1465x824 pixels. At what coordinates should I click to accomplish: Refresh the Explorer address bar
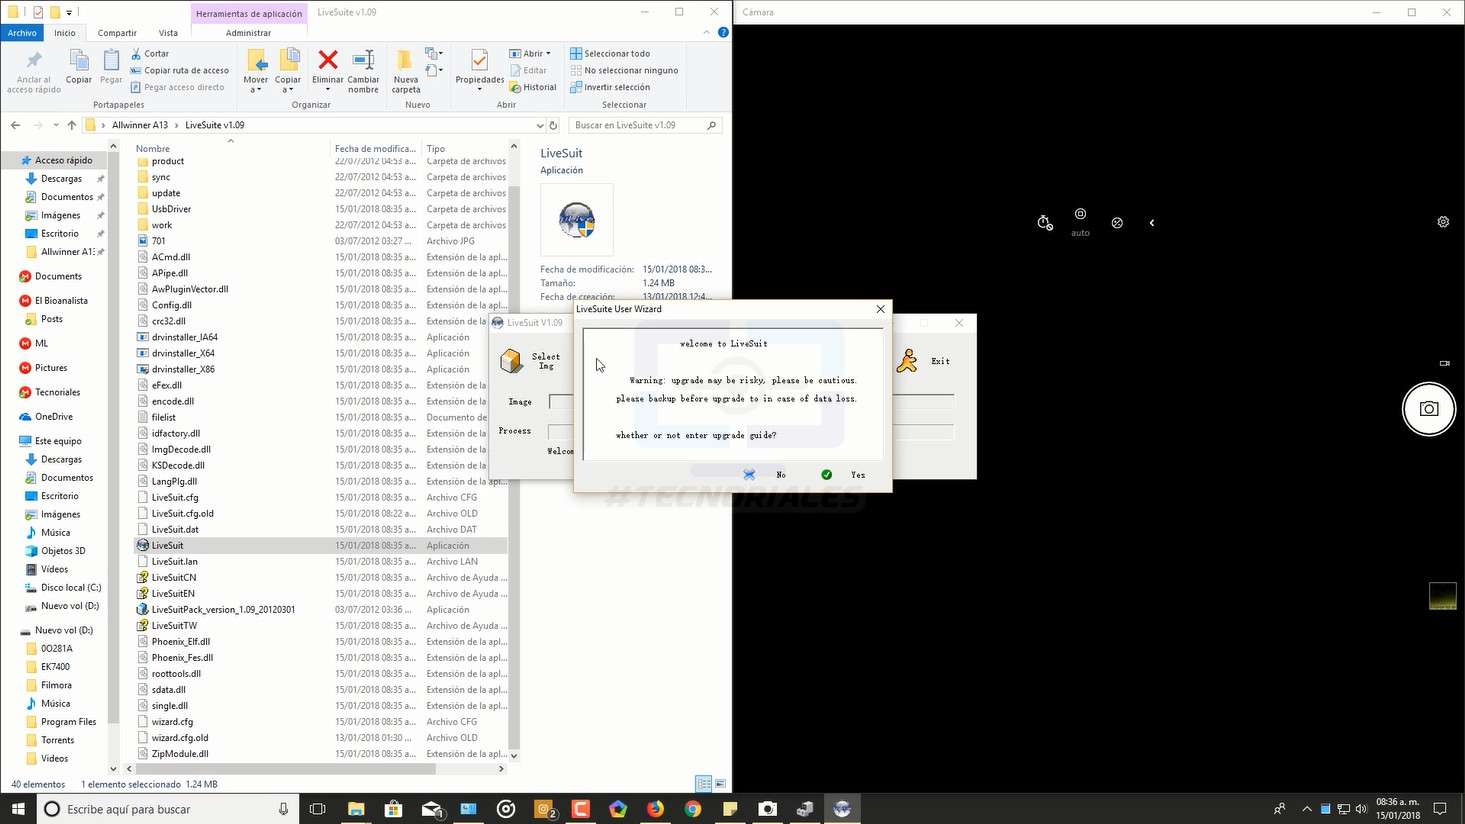point(553,126)
